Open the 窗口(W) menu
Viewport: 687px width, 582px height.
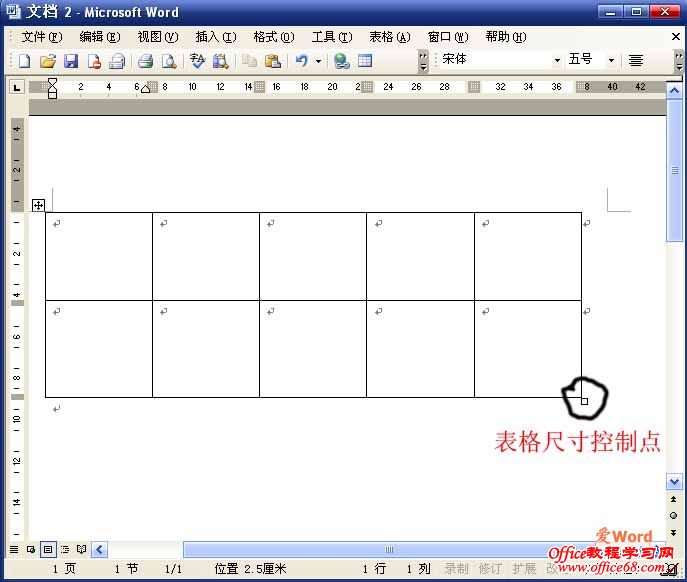448,37
